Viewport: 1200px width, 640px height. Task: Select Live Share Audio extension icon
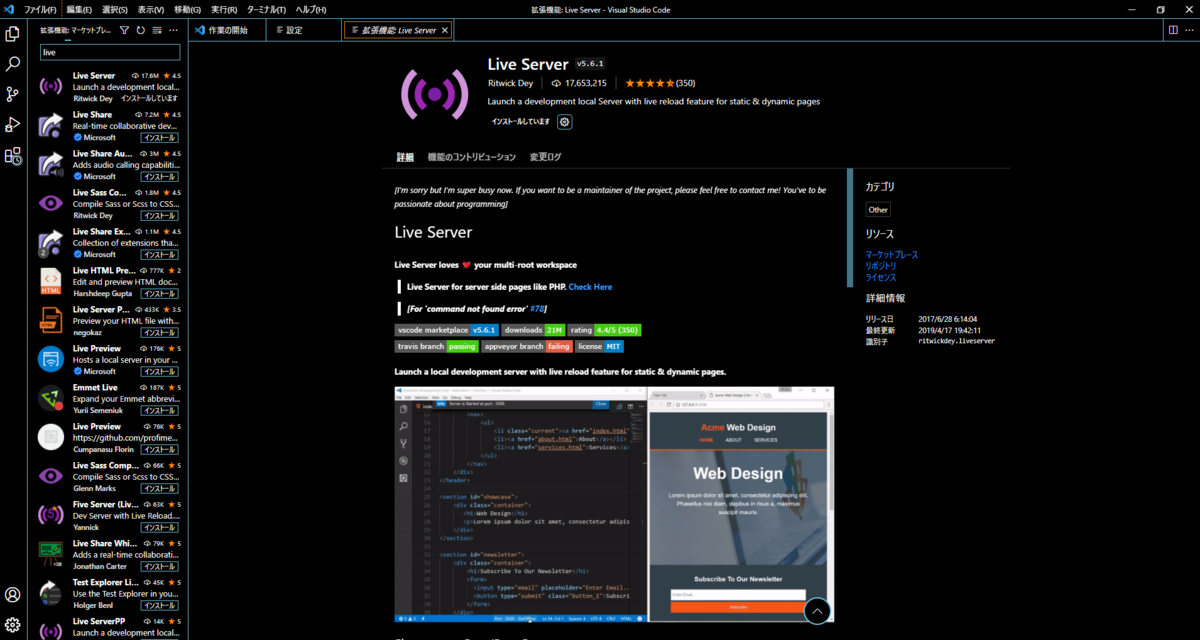tap(51, 164)
